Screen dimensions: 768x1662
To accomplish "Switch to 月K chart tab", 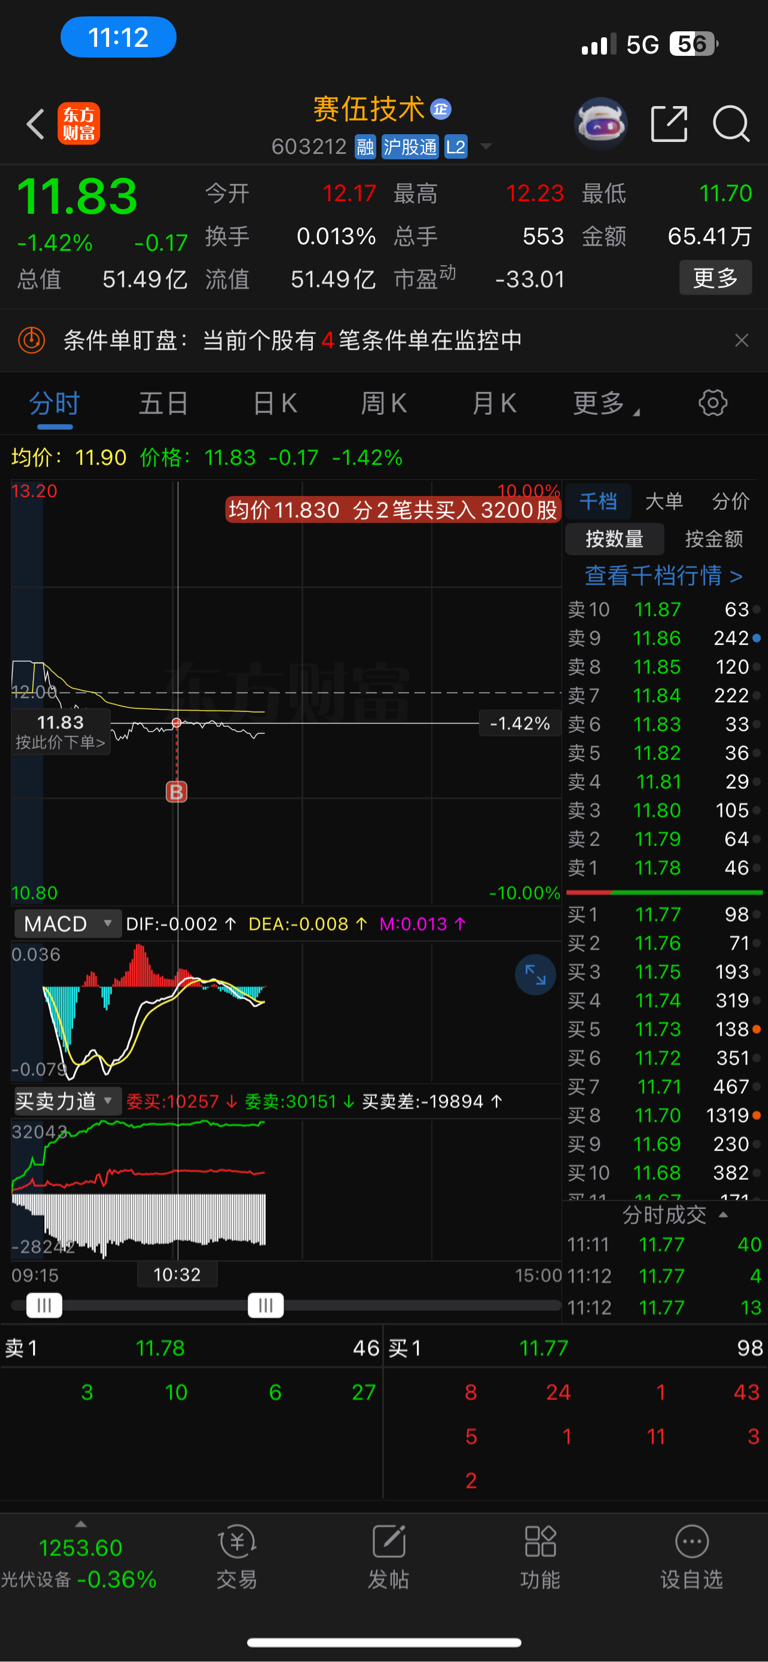I will point(493,404).
